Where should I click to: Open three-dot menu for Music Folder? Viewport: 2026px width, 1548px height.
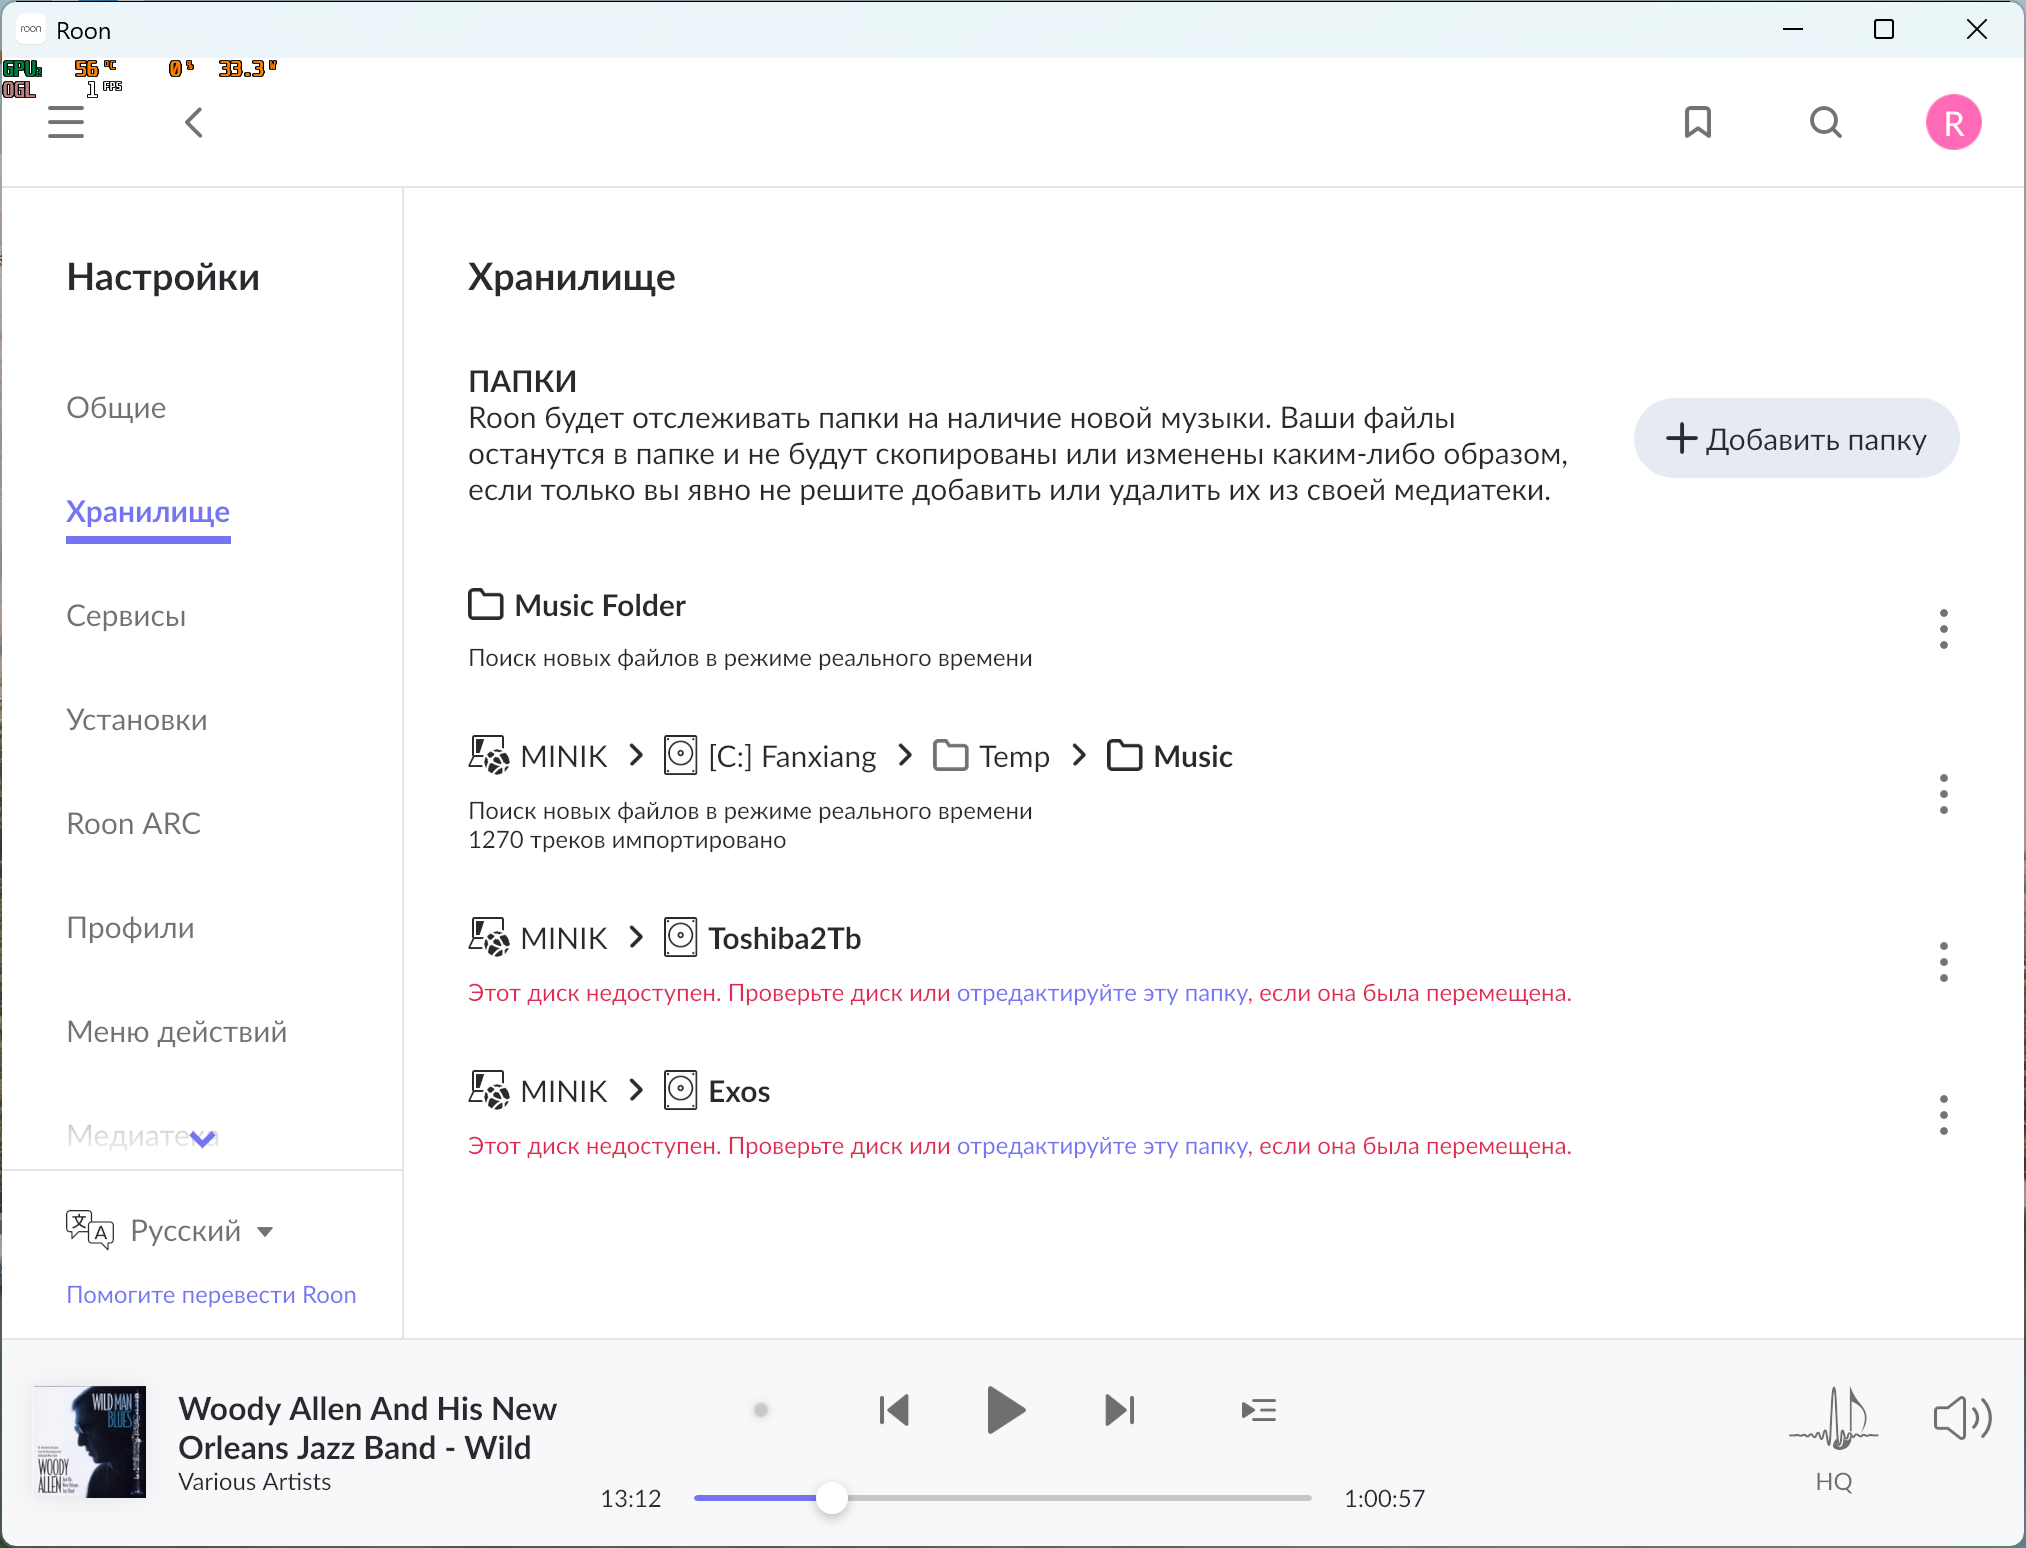click(1943, 629)
